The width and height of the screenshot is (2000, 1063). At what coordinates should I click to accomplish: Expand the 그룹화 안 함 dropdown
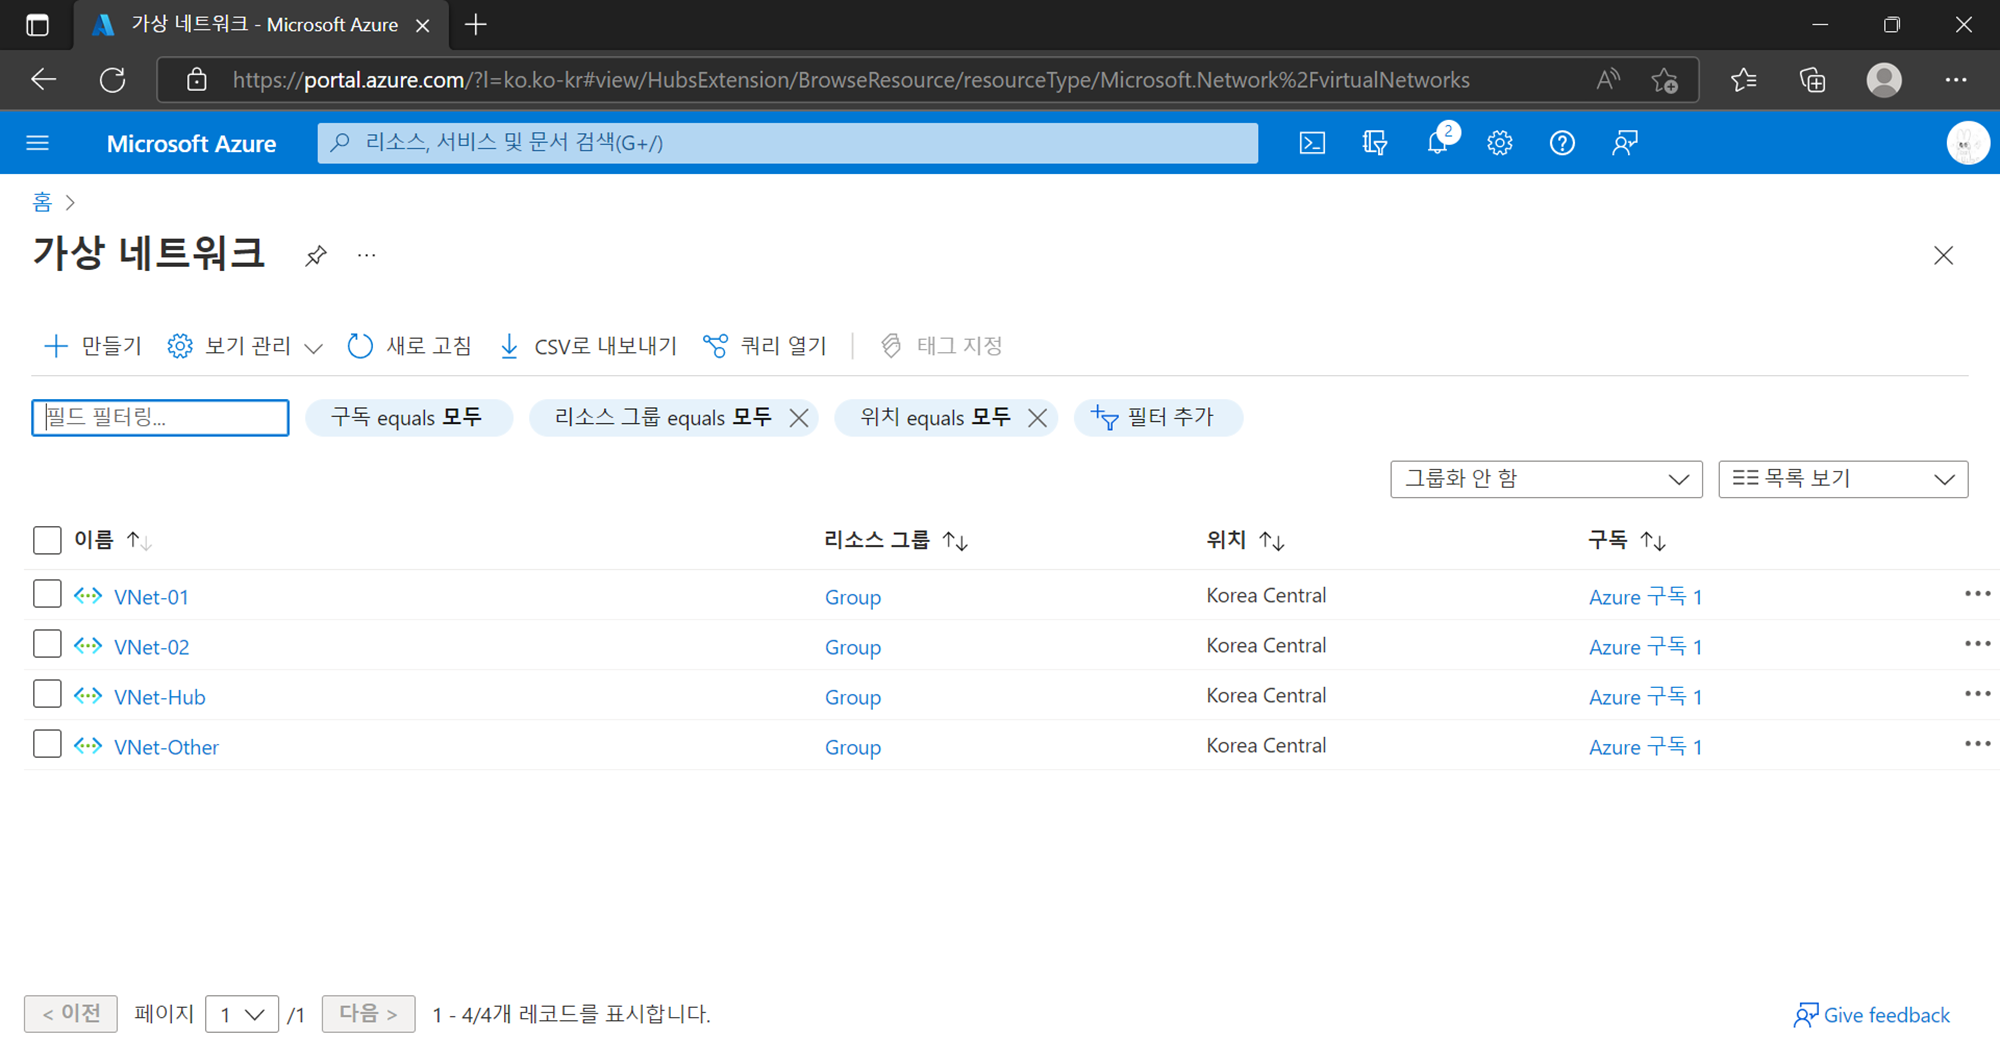[1546, 479]
